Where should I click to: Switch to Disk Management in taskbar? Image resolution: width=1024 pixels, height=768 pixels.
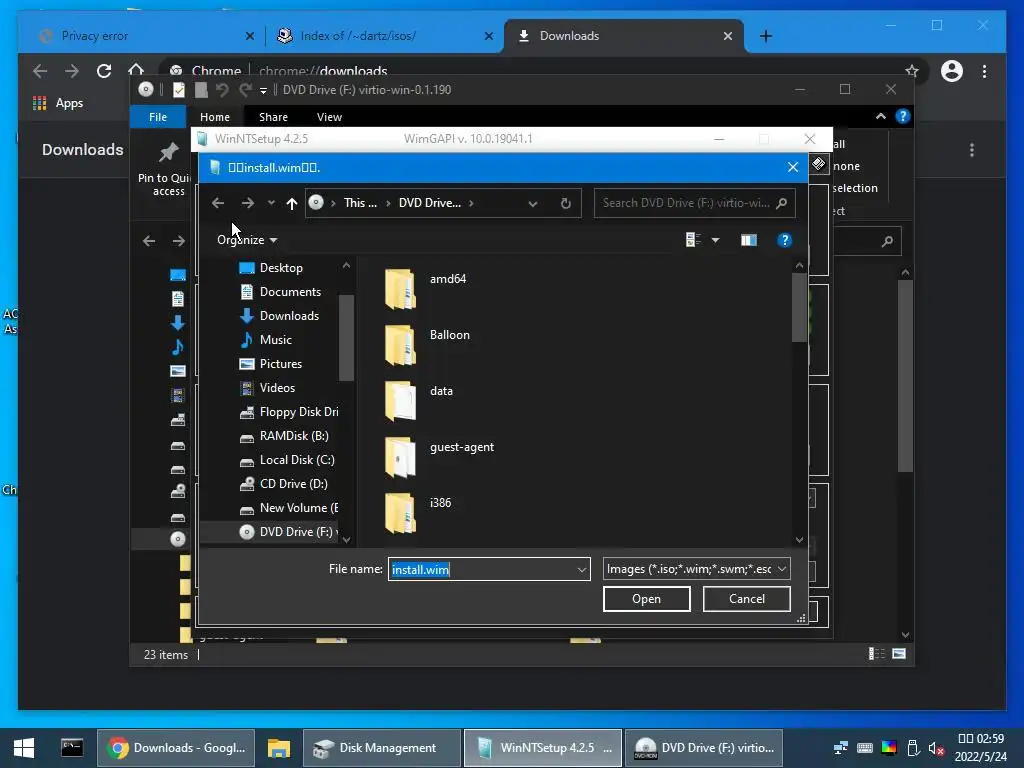coord(382,748)
